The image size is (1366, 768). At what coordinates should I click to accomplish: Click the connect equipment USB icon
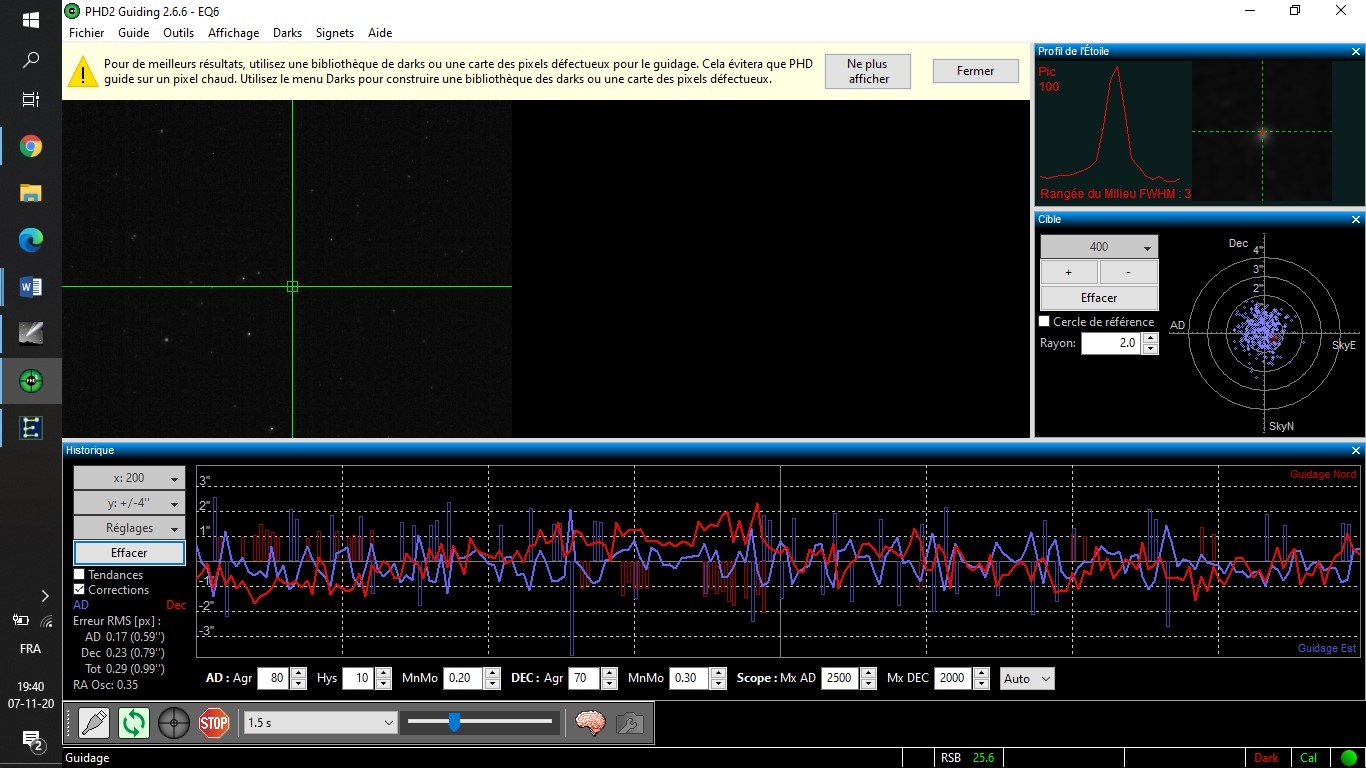pyautogui.click(x=94, y=722)
